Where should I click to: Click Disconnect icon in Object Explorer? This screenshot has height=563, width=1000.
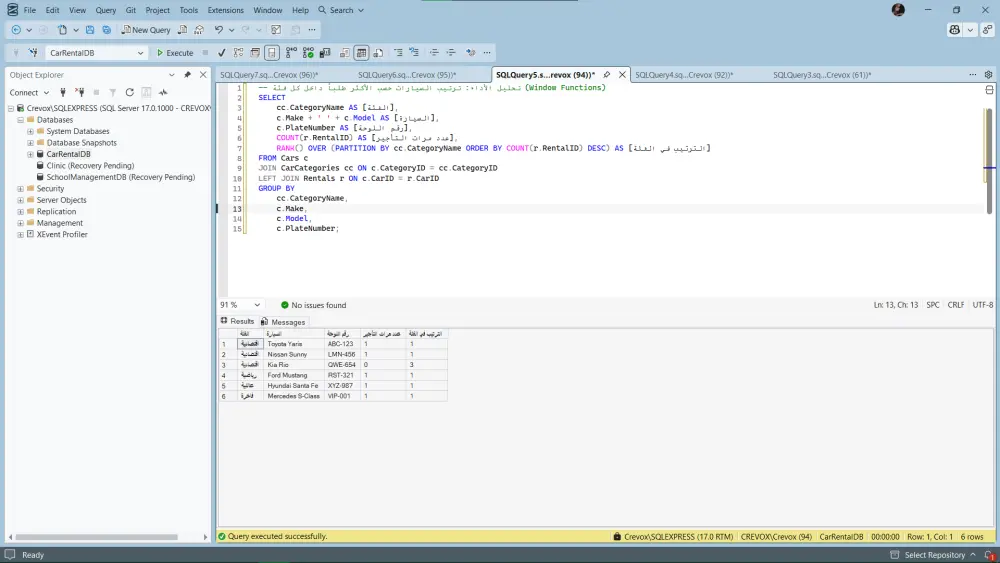80,92
